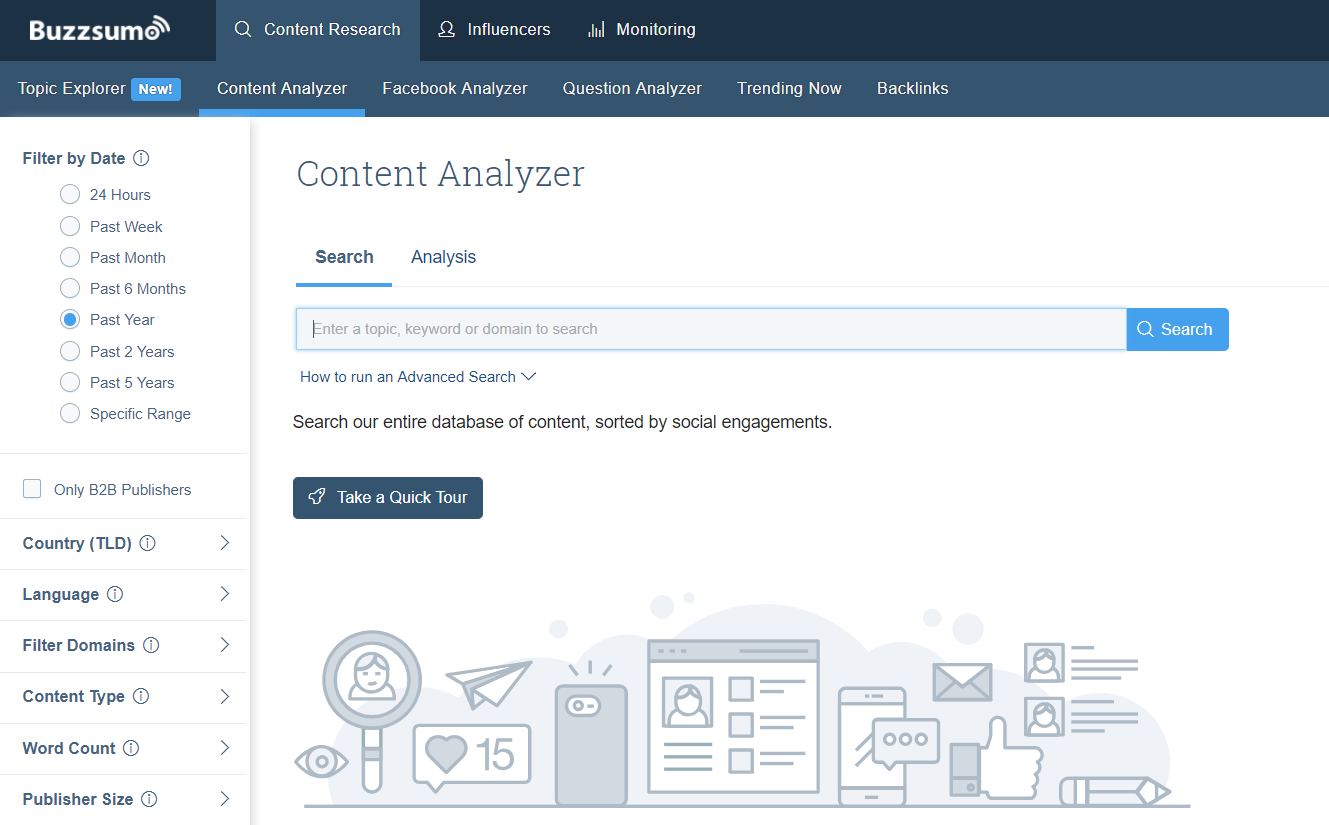Choose Past Month date filter
This screenshot has height=825, width=1329.
70,257
